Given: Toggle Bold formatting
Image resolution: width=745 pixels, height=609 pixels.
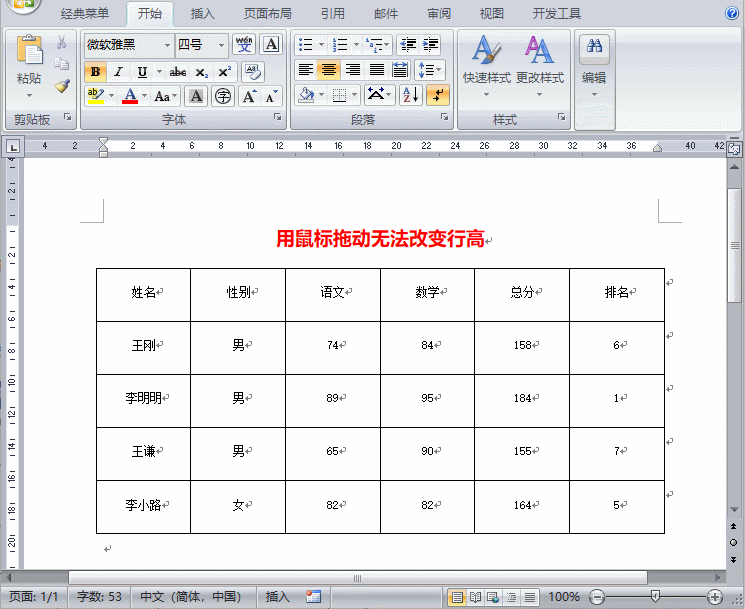Looking at the screenshot, I should click(x=95, y=72).
